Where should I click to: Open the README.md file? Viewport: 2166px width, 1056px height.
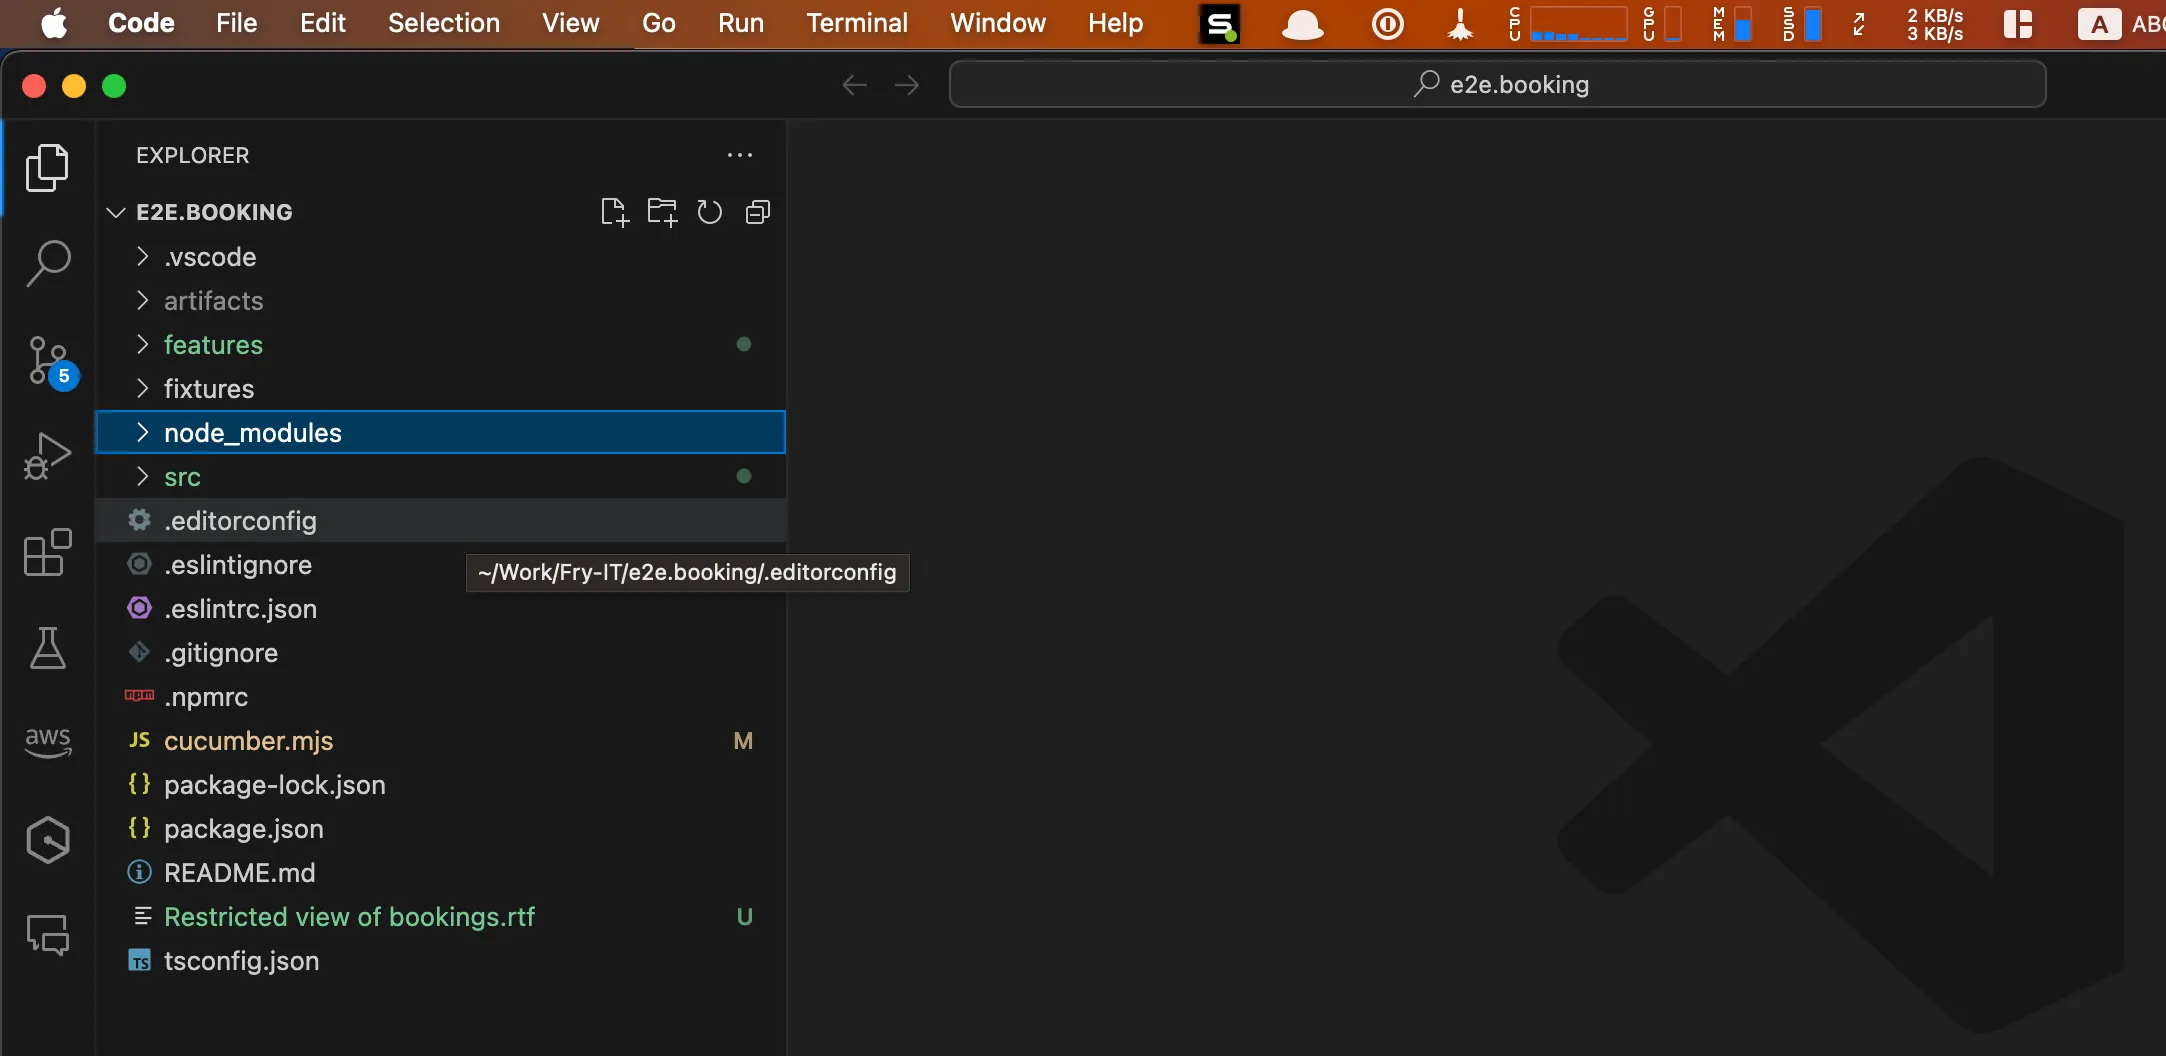(240, 872)
